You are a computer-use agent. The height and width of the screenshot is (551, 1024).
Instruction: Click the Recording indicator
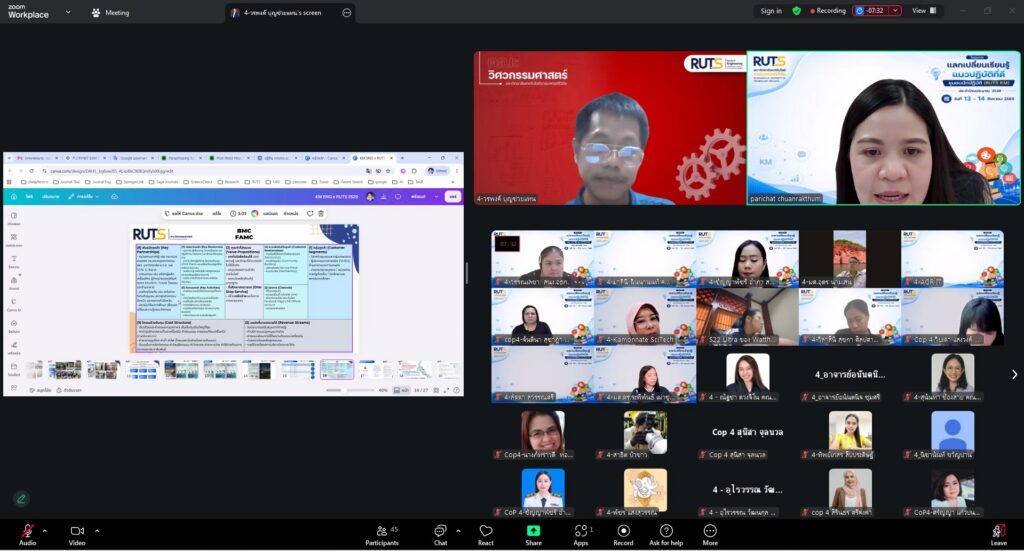point(828,10)
